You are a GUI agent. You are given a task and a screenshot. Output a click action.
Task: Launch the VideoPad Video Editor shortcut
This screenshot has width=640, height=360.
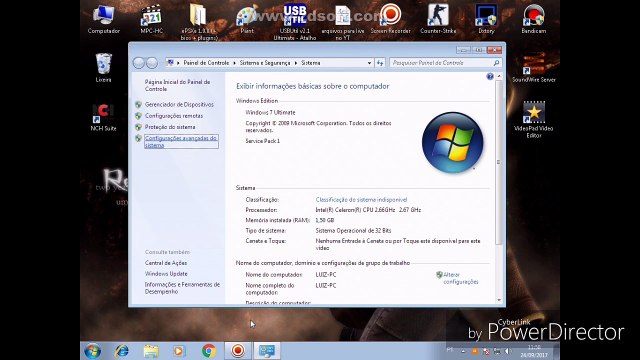tap(533, 119)
